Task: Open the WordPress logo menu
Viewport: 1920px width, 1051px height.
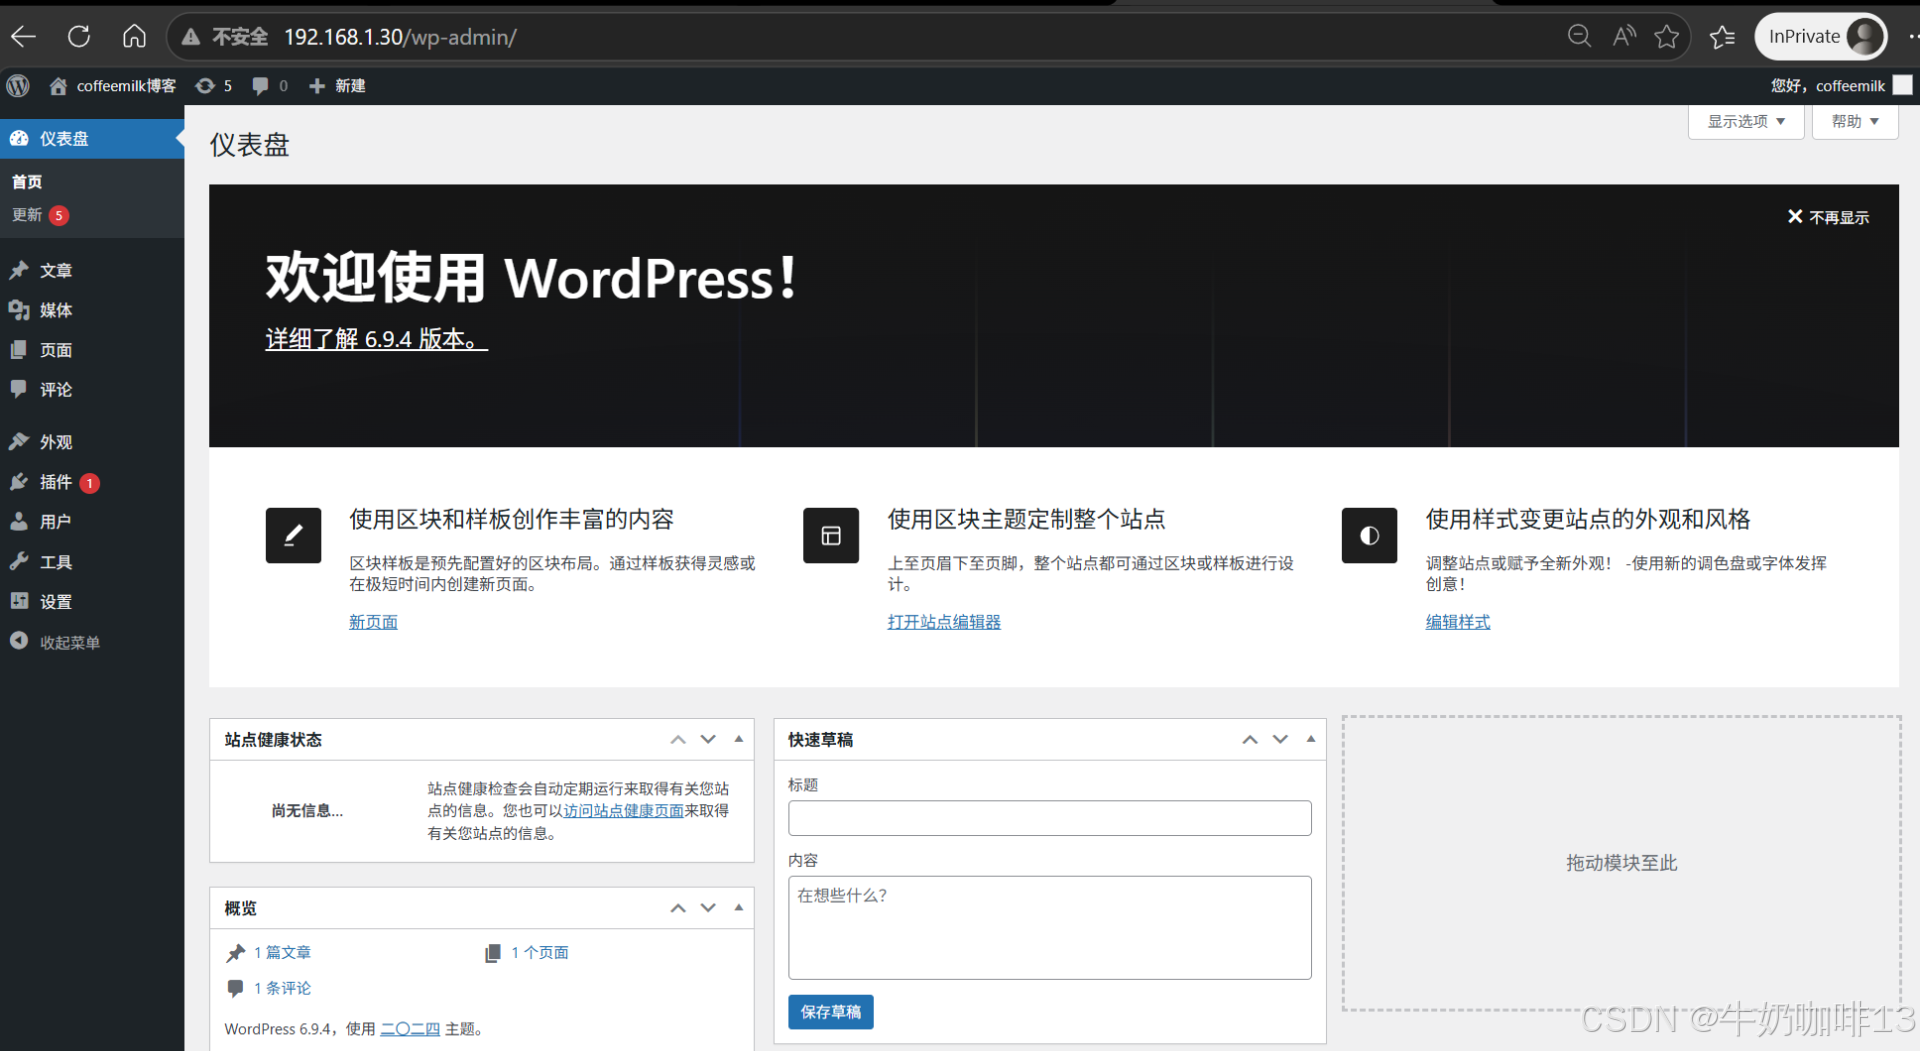Action: (x=18, y=86)
